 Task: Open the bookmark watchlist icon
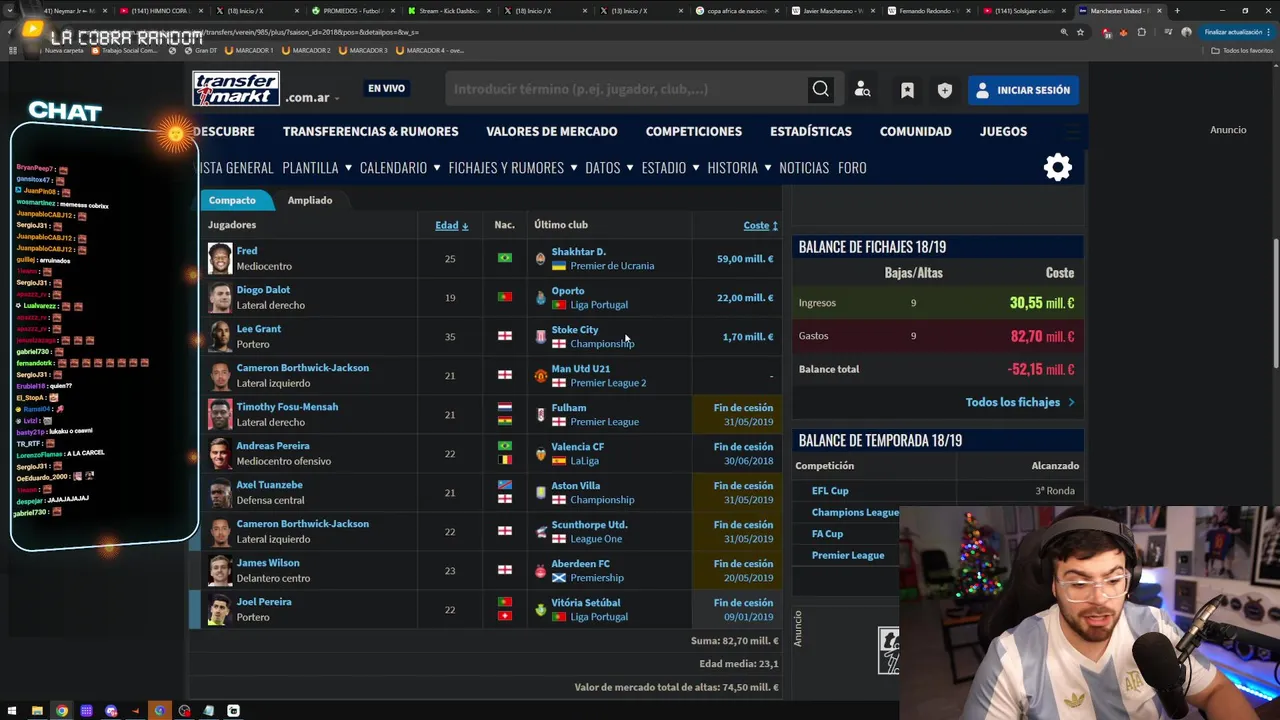[907, 90]
